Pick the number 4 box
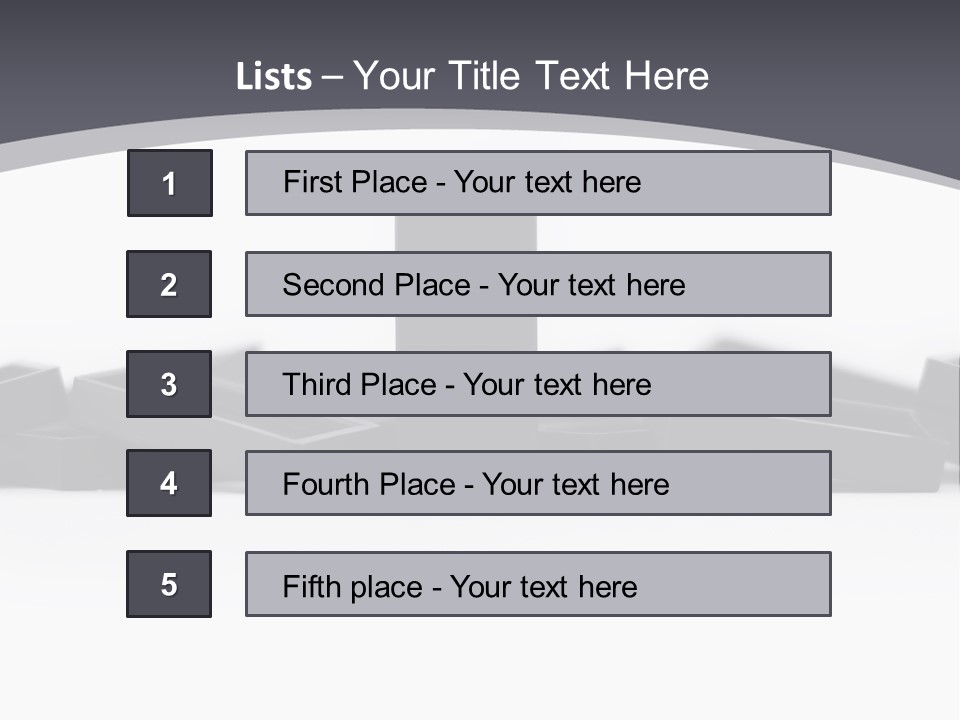 pyautogui.click(x=169, y=483)
